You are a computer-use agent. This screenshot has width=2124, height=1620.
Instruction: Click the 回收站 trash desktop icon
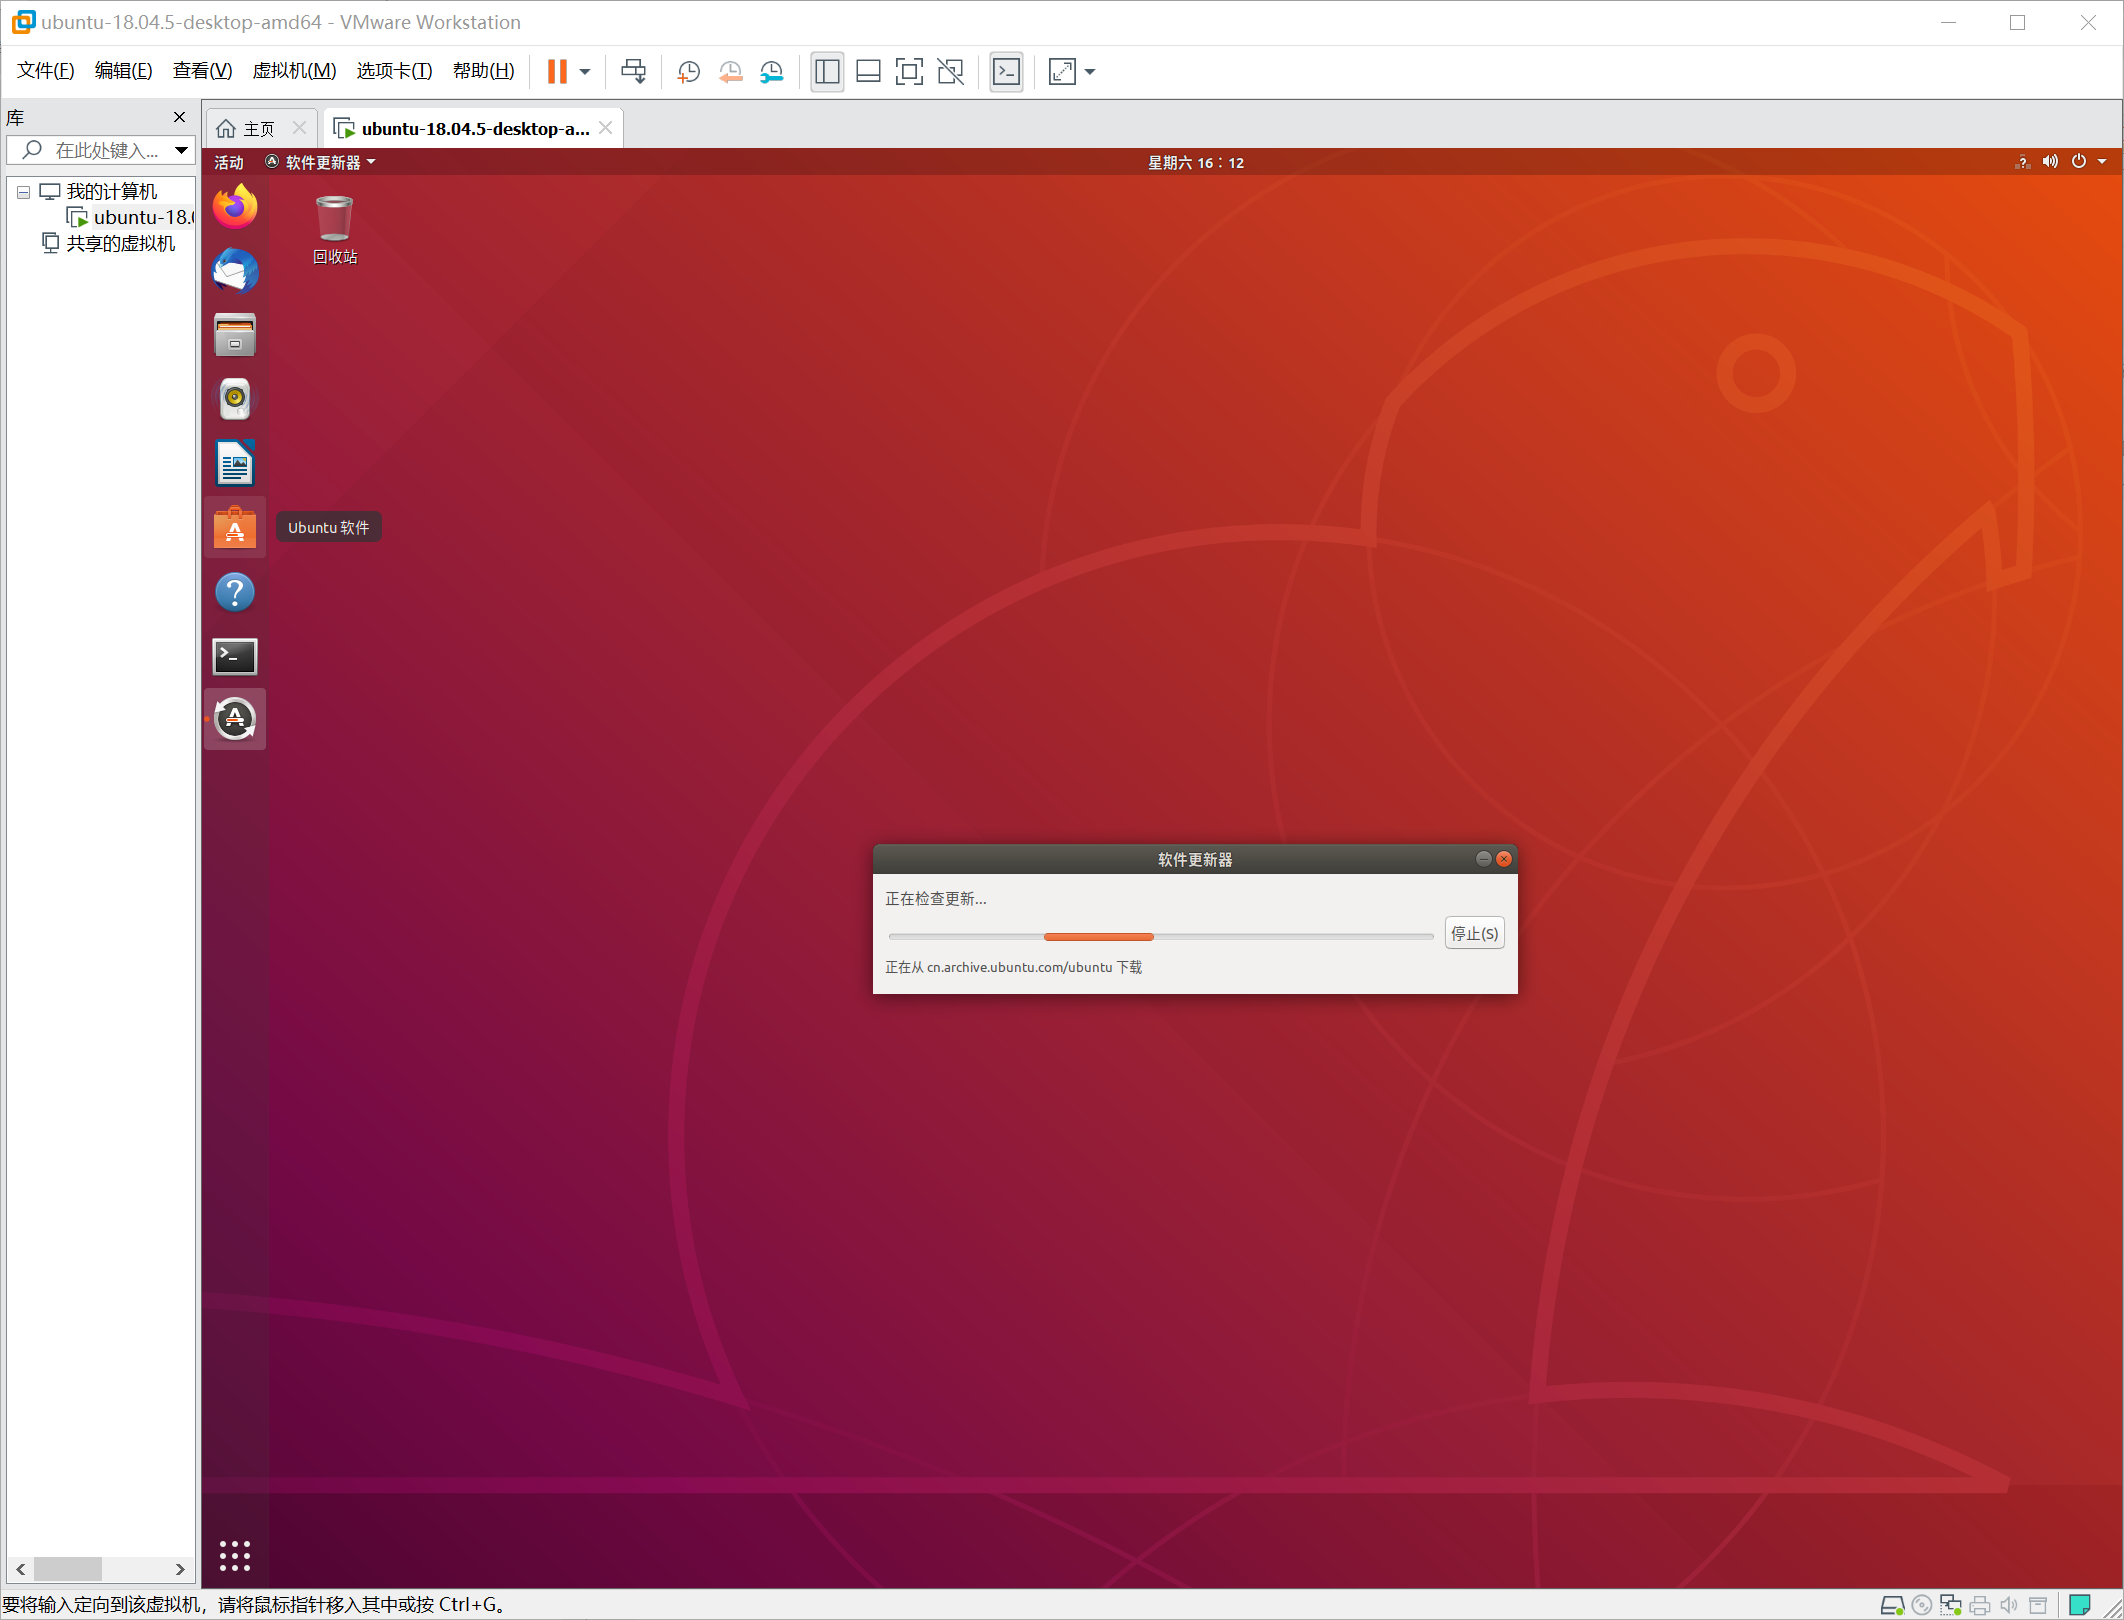[x=335, y=230]
